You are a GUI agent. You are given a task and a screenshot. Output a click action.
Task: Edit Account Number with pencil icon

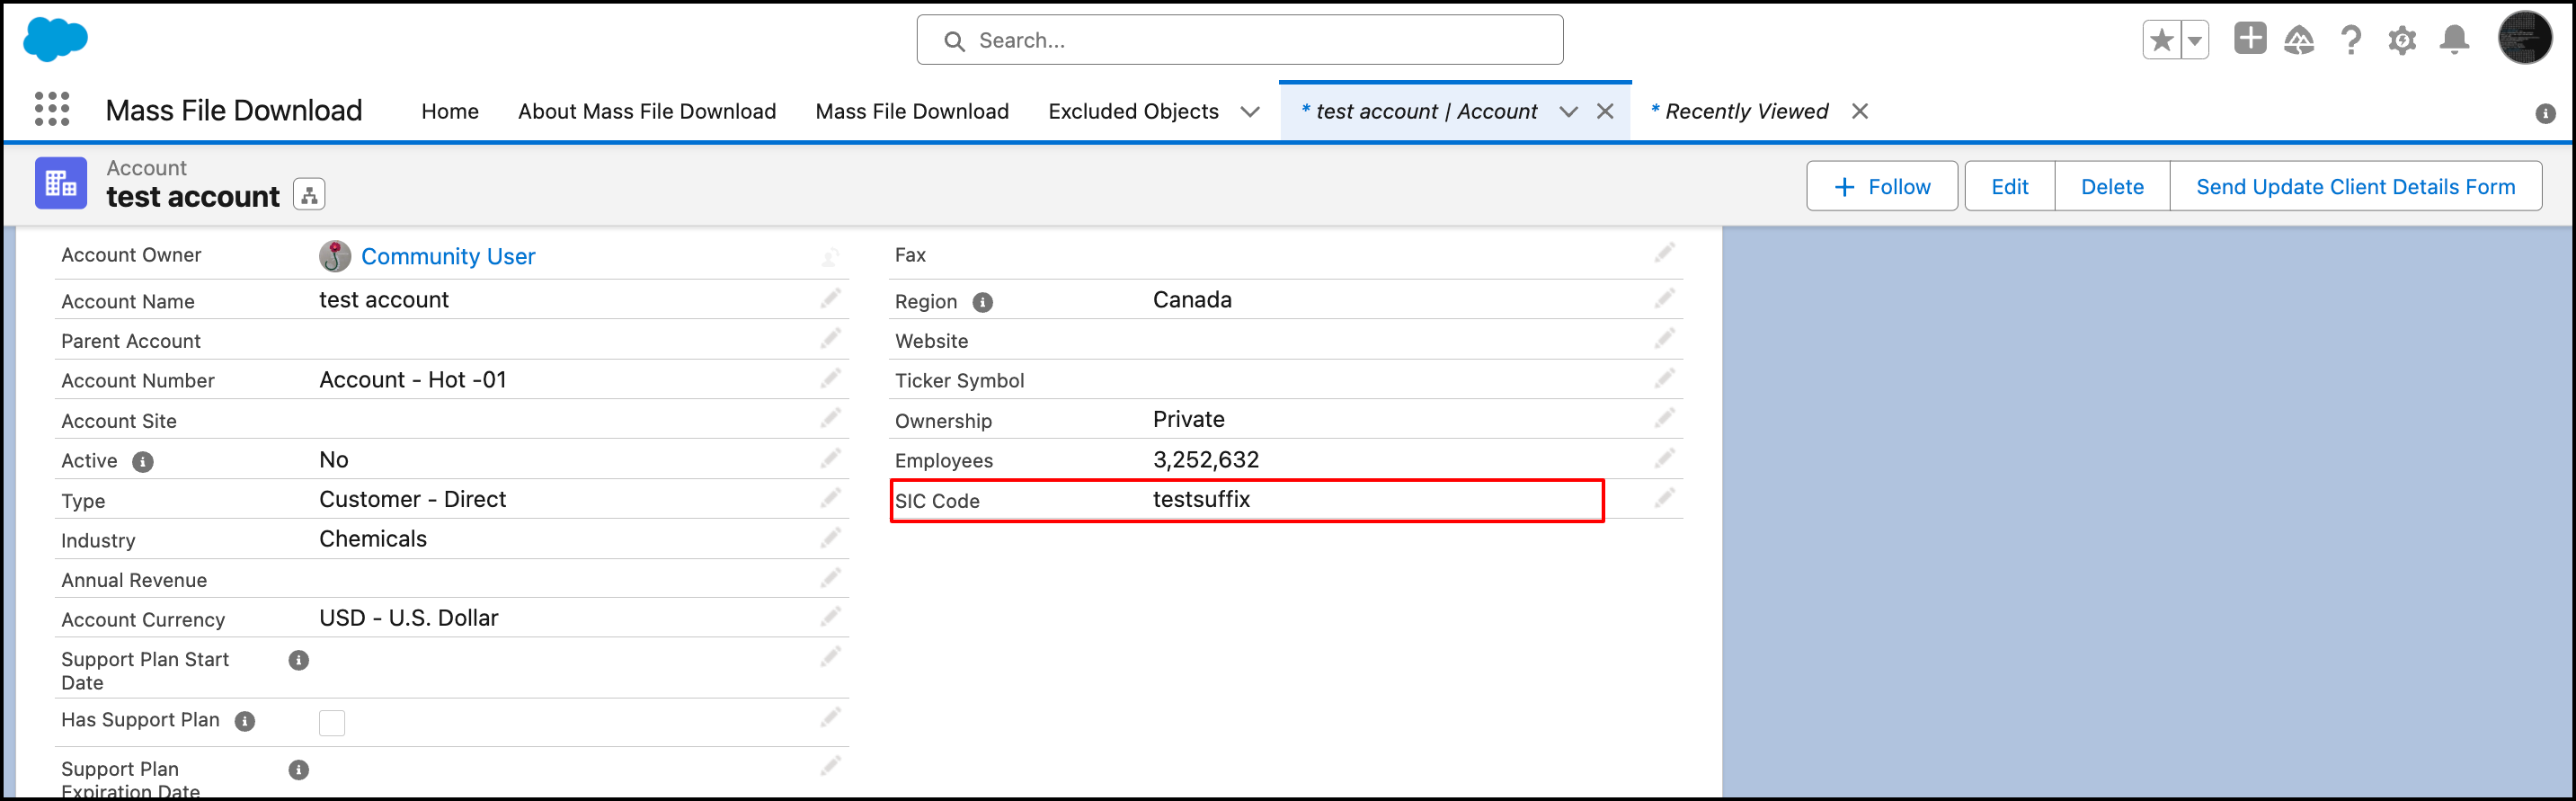pos(830,379)
